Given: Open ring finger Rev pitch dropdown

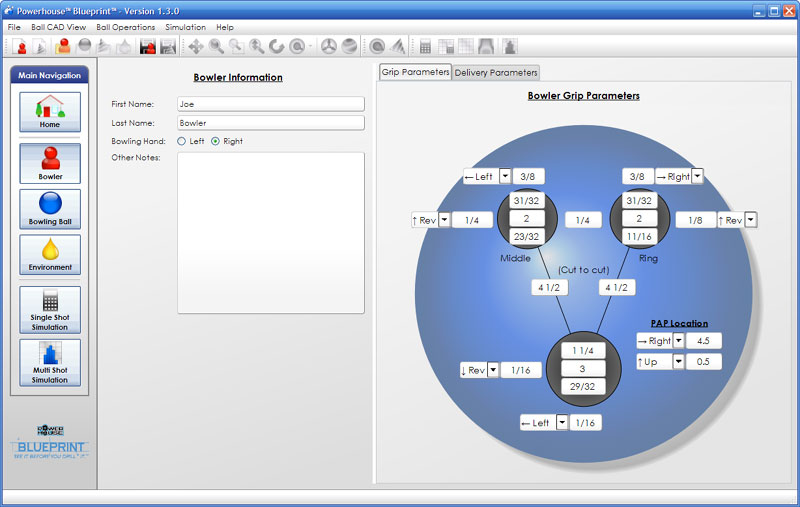Looking at the screenshot, I should (751, 220).
